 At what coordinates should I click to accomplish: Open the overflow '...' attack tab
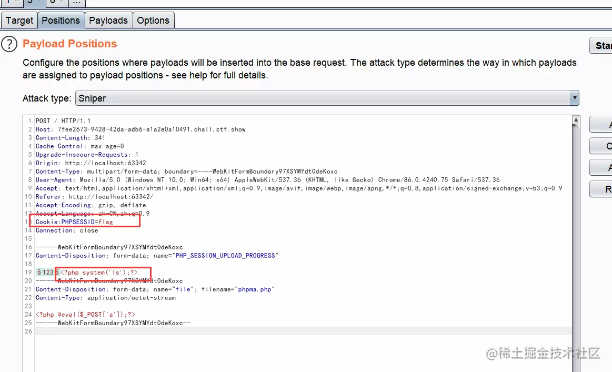(x=76, y=2)
